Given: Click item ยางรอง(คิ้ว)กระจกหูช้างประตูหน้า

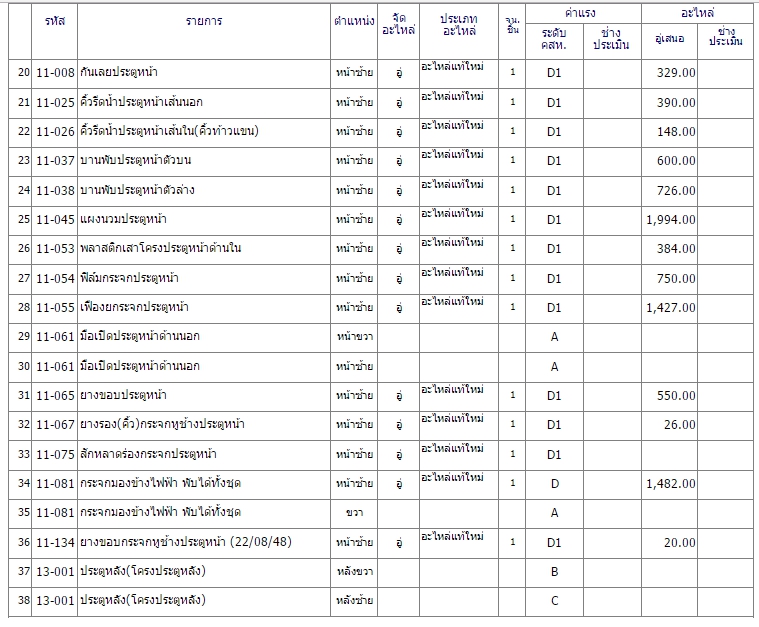Looking at the screenshot, I should (162, 424).
